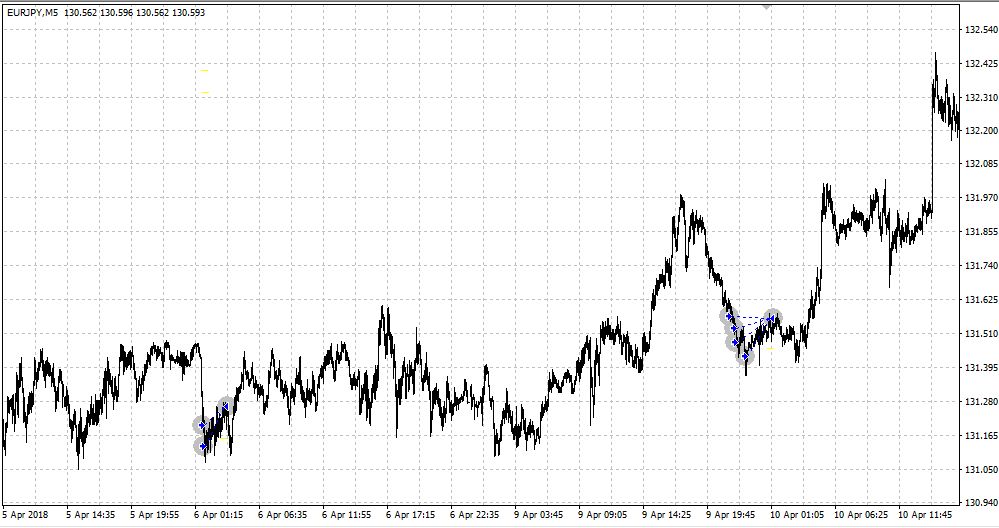Click the 131.165 price scale label

981,436
